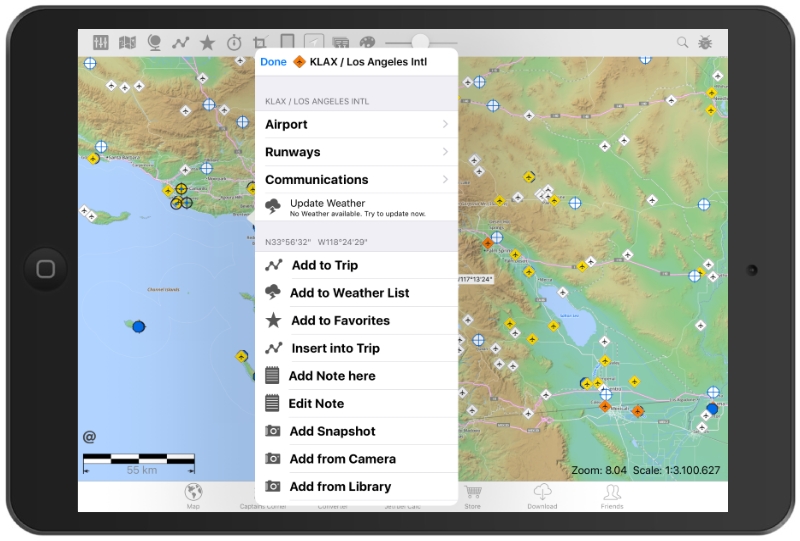Click the orange KLAX airport diamond in header
Viewport: 800px width, 541px height.
pos(299,62)
